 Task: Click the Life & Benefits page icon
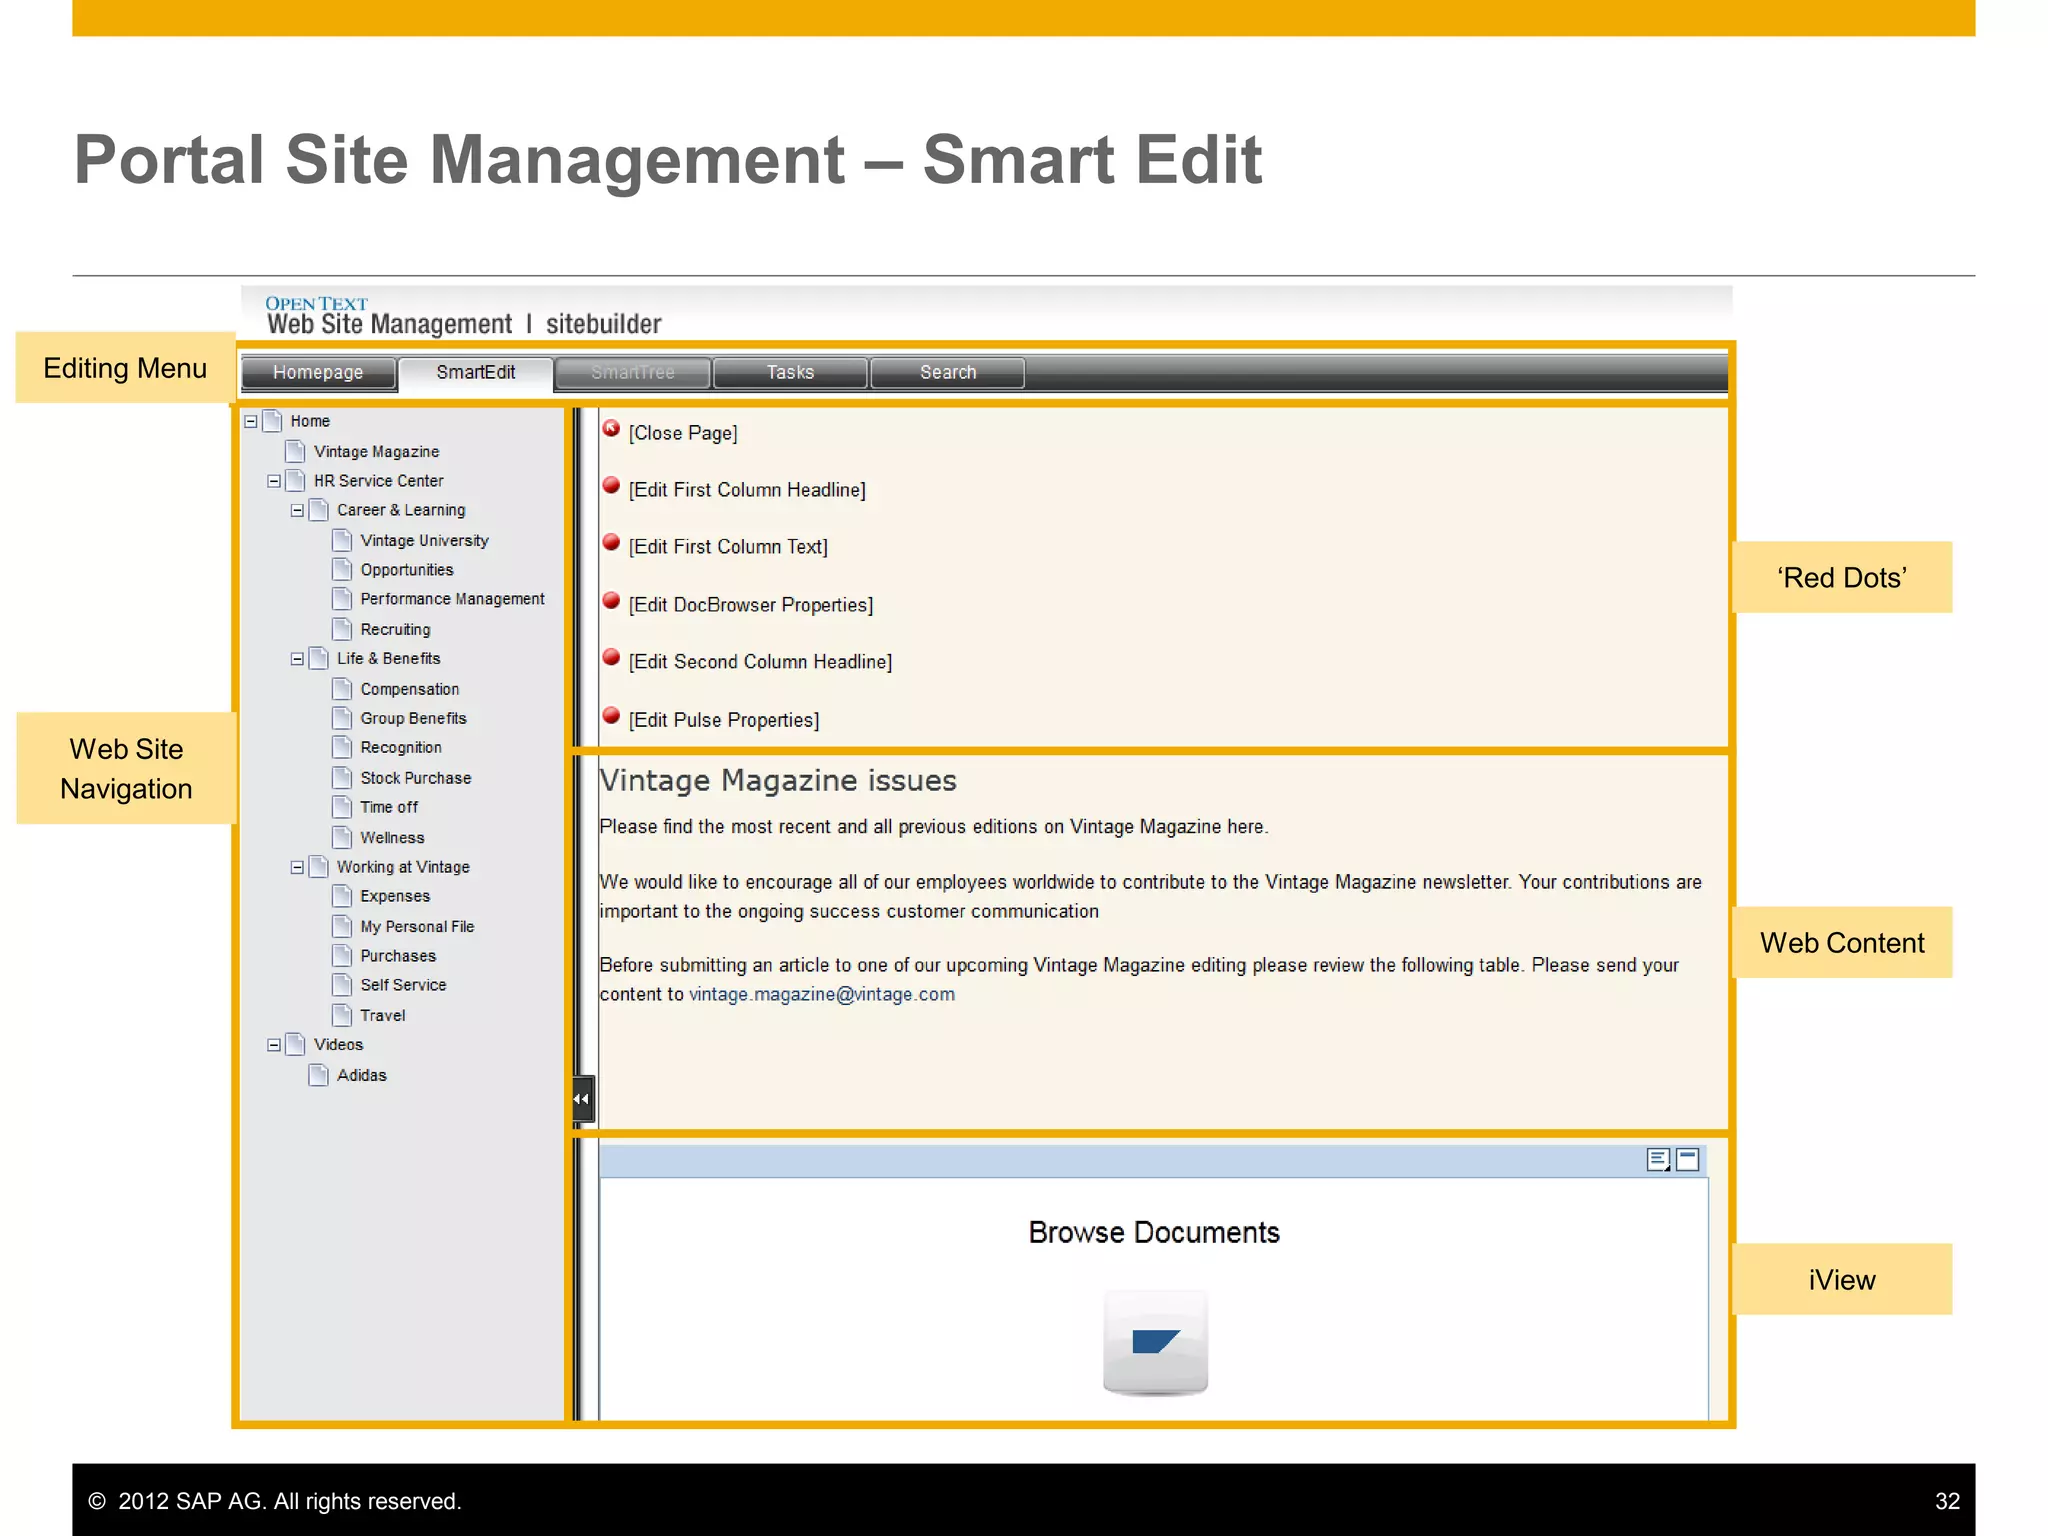tap(319, 658)
